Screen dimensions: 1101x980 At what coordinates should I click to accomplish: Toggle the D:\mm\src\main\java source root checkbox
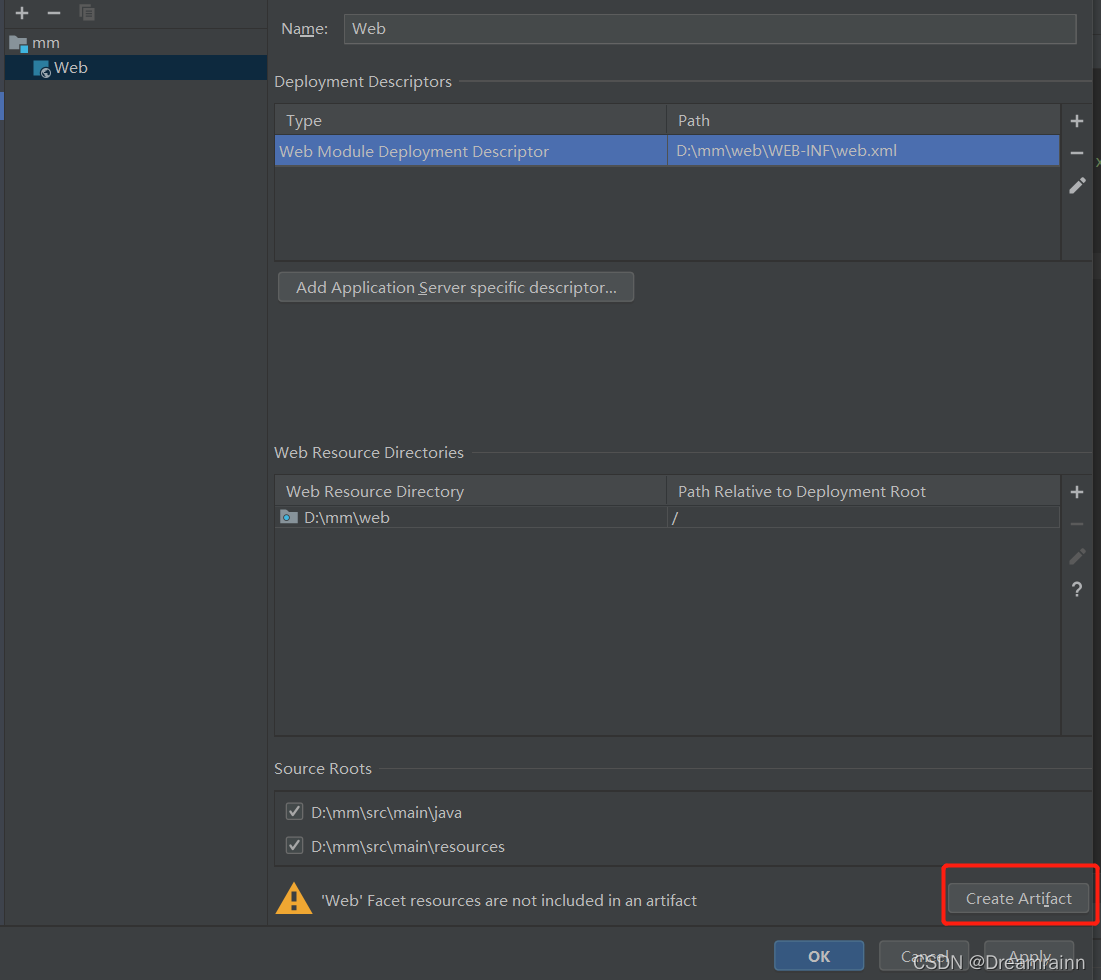[294, 812]
